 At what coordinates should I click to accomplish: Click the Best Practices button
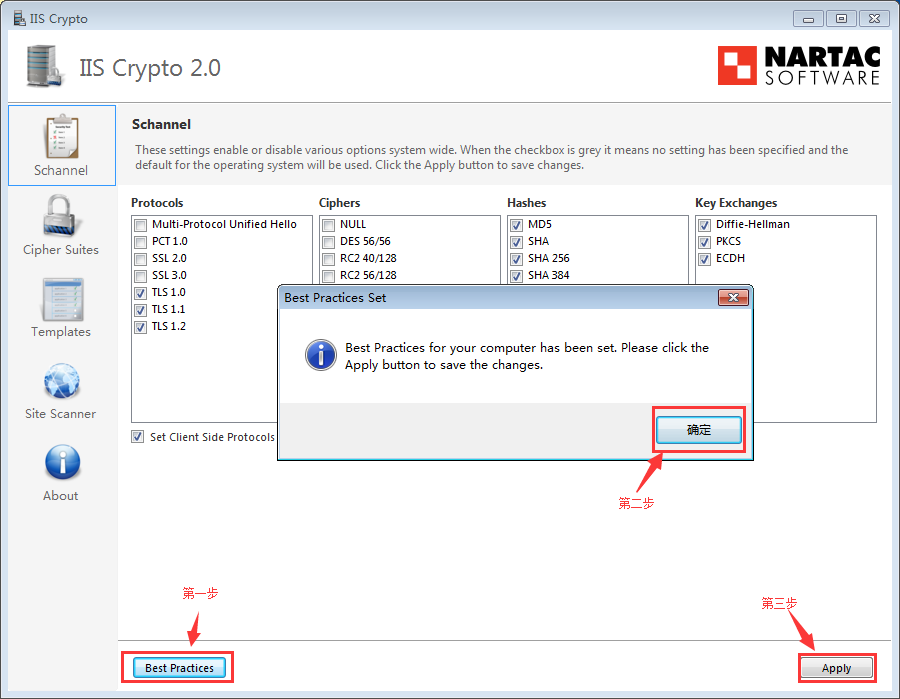click(x=179, y=668)
